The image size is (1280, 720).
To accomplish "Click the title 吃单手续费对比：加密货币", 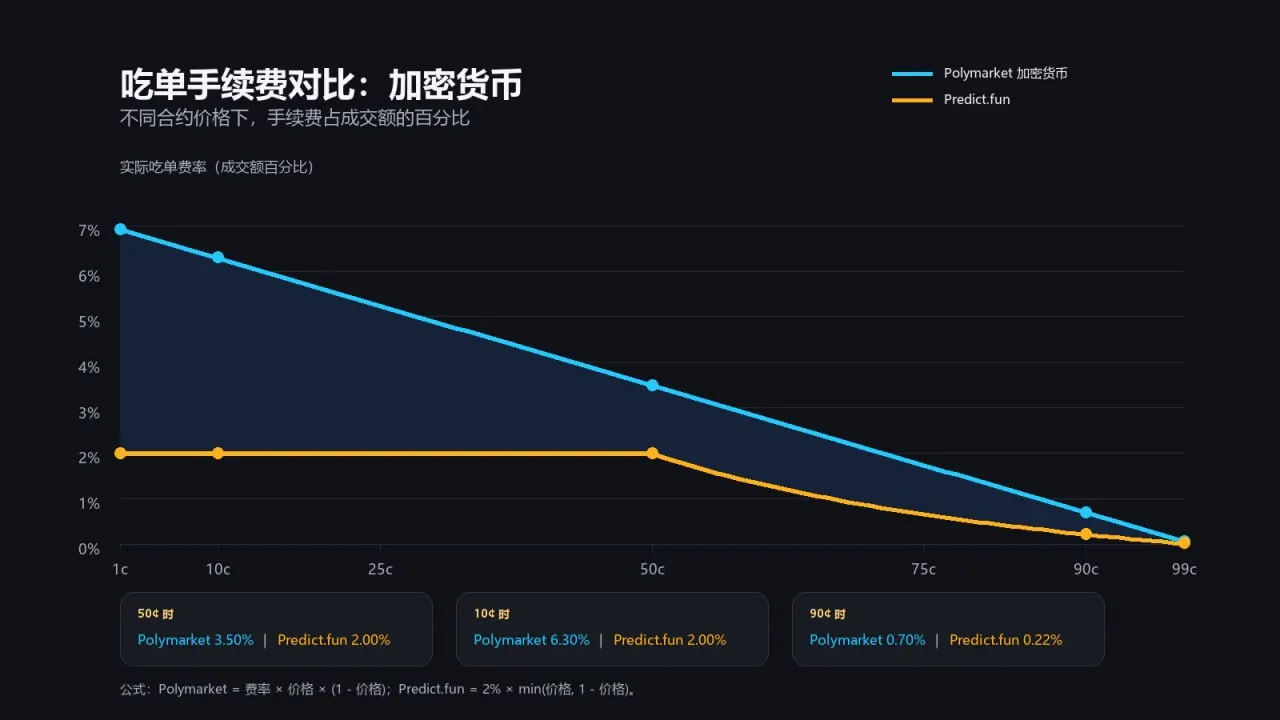I will tap(321, 85).
